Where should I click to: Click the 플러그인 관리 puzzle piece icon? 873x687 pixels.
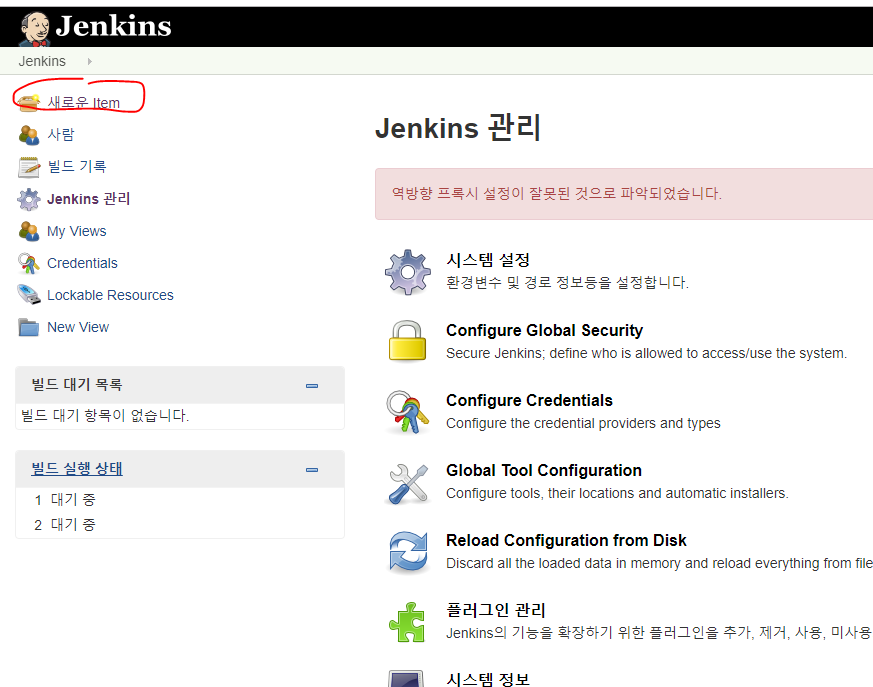click(407, 622)
